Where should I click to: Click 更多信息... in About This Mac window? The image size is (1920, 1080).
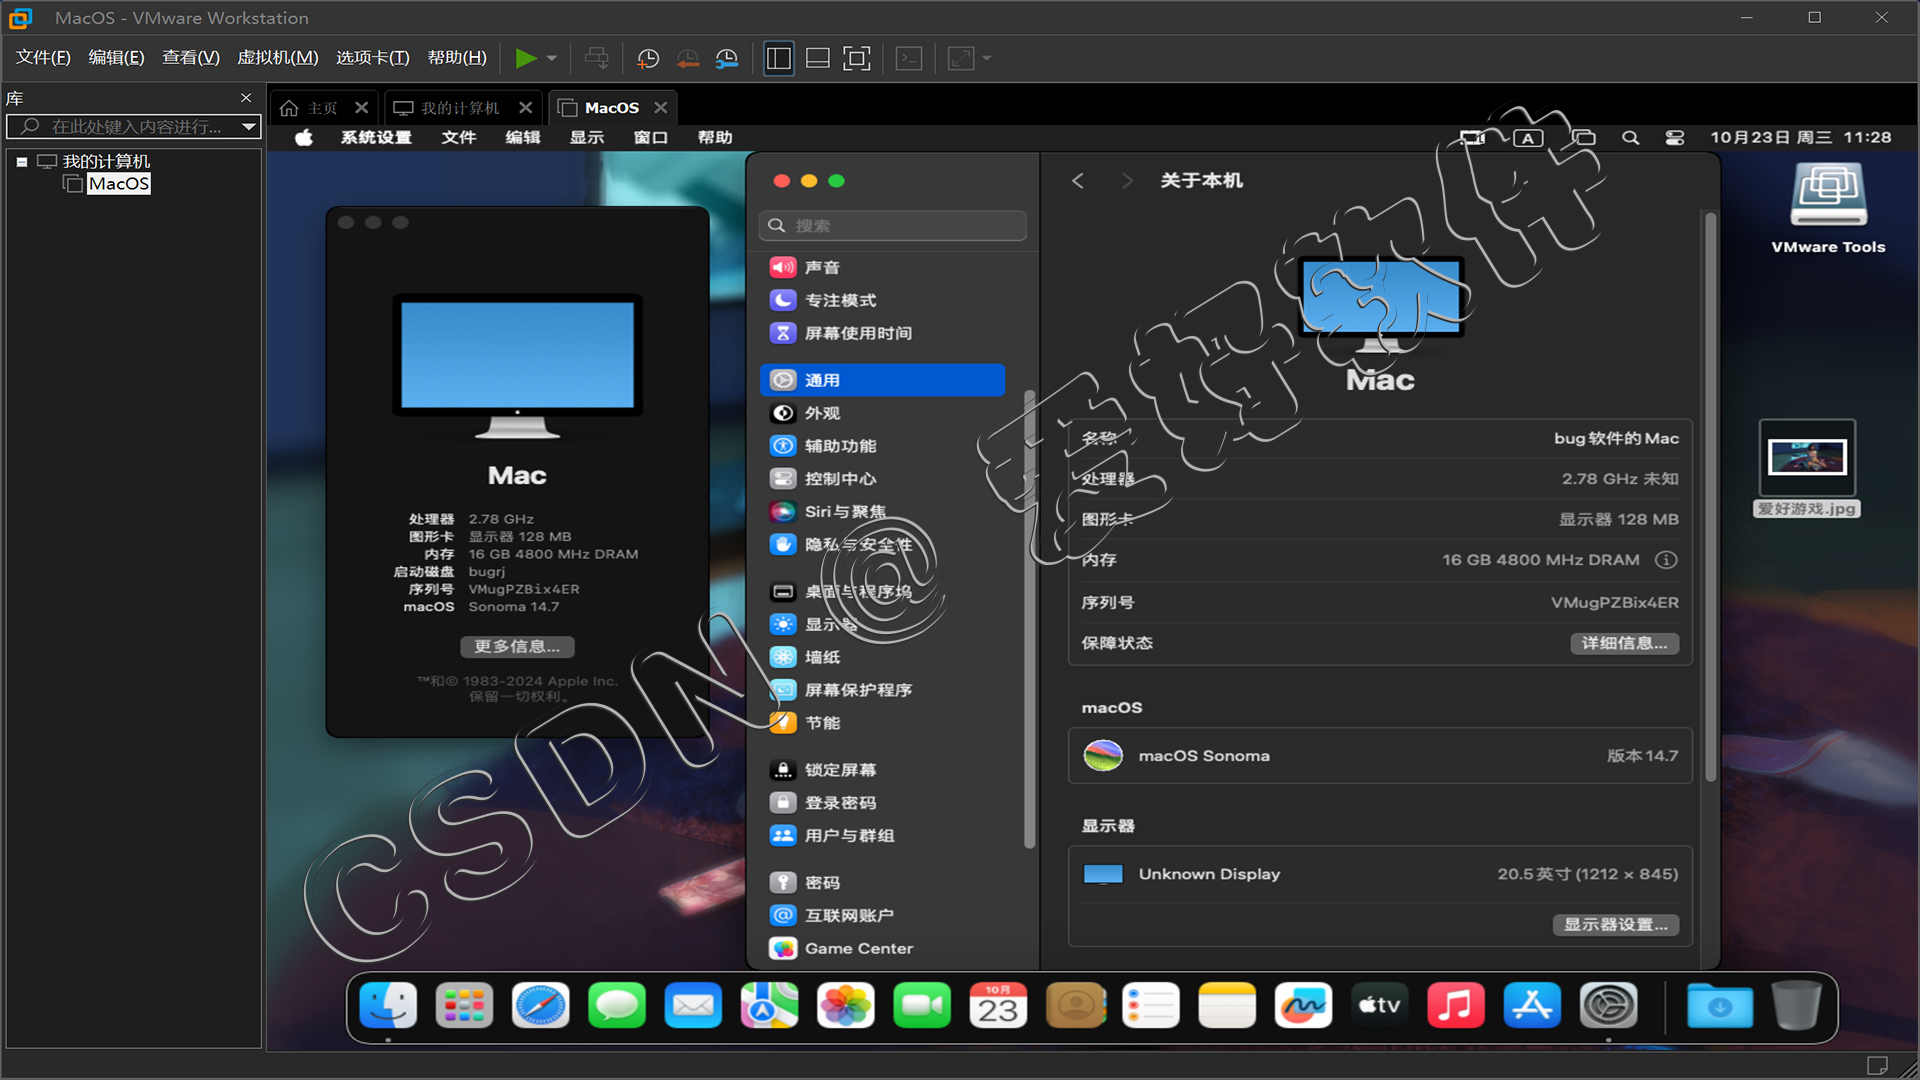(517, 647)
